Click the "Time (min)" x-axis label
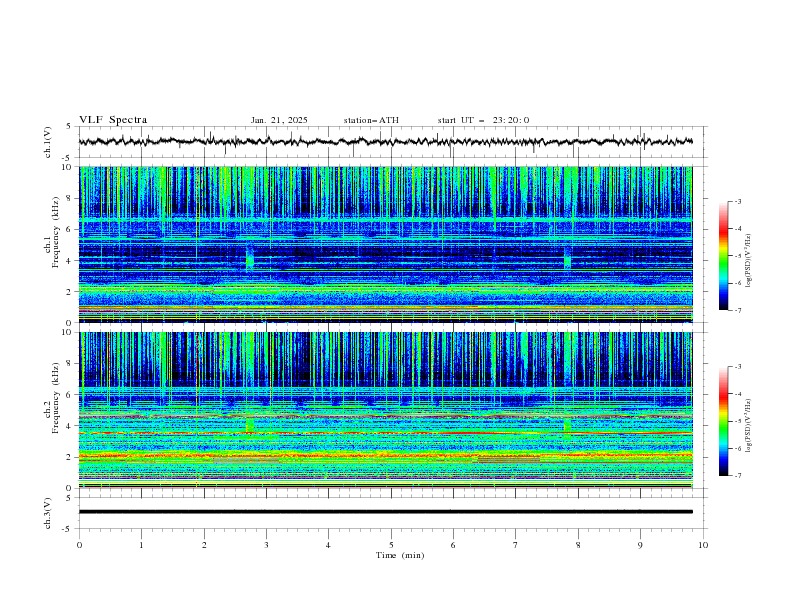792x612 pixels. (x=400, y=555)
